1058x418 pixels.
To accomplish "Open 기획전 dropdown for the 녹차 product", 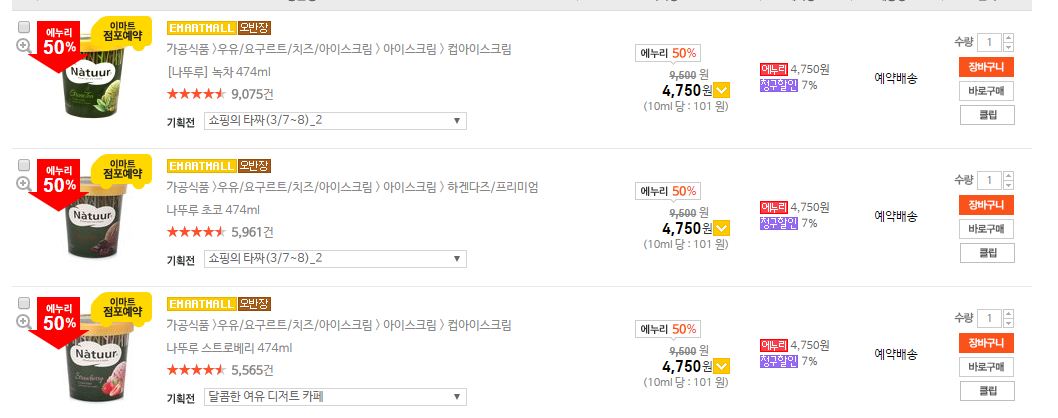I will [x=334, y=121].
